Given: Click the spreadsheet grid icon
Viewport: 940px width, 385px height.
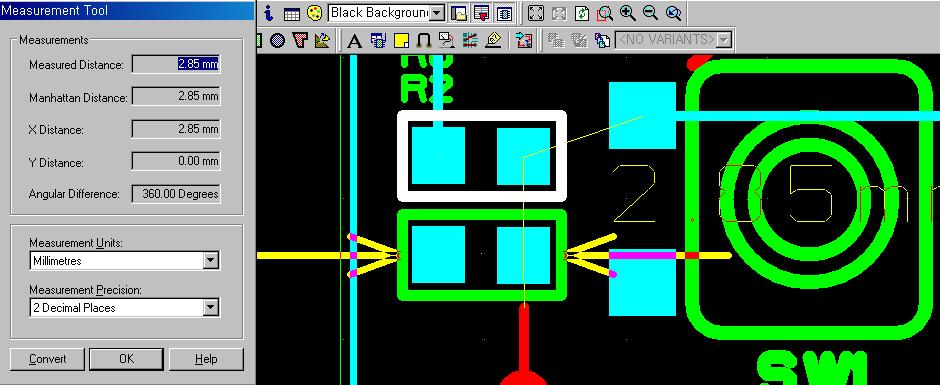Looking at the screenshot, I should click(x=291, y=13).
